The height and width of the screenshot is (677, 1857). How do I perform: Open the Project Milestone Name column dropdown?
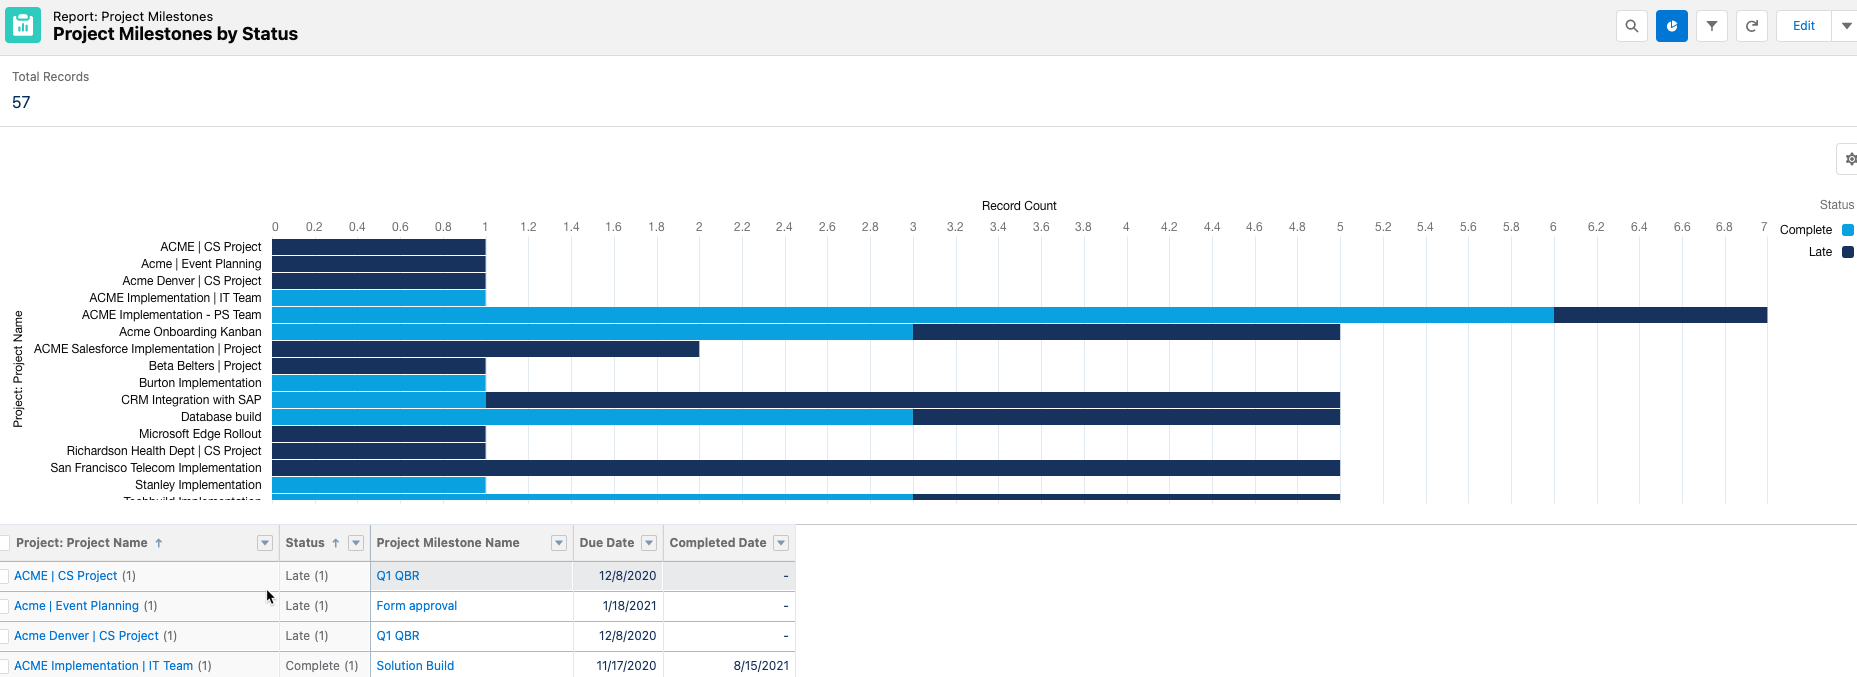click(x=559, y=543)
